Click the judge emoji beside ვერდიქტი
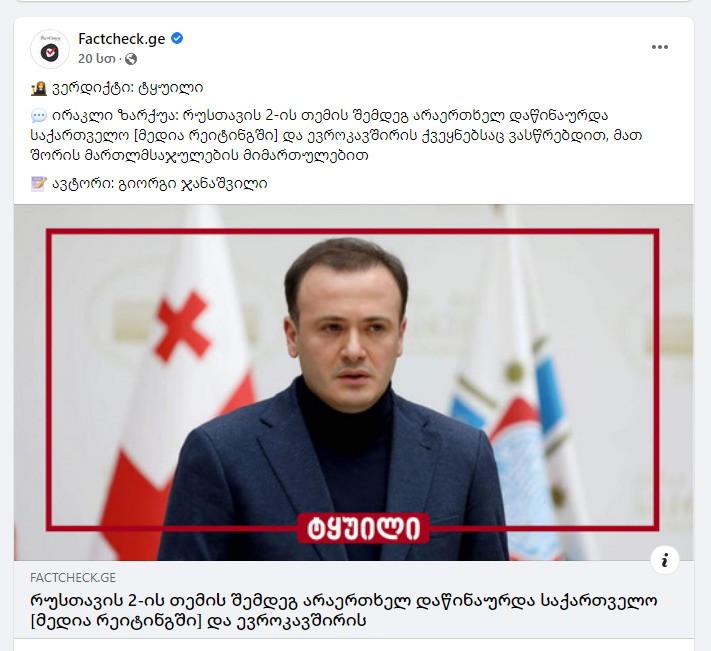The height and width of the screenshot is (651, 711). pos(39,88)
